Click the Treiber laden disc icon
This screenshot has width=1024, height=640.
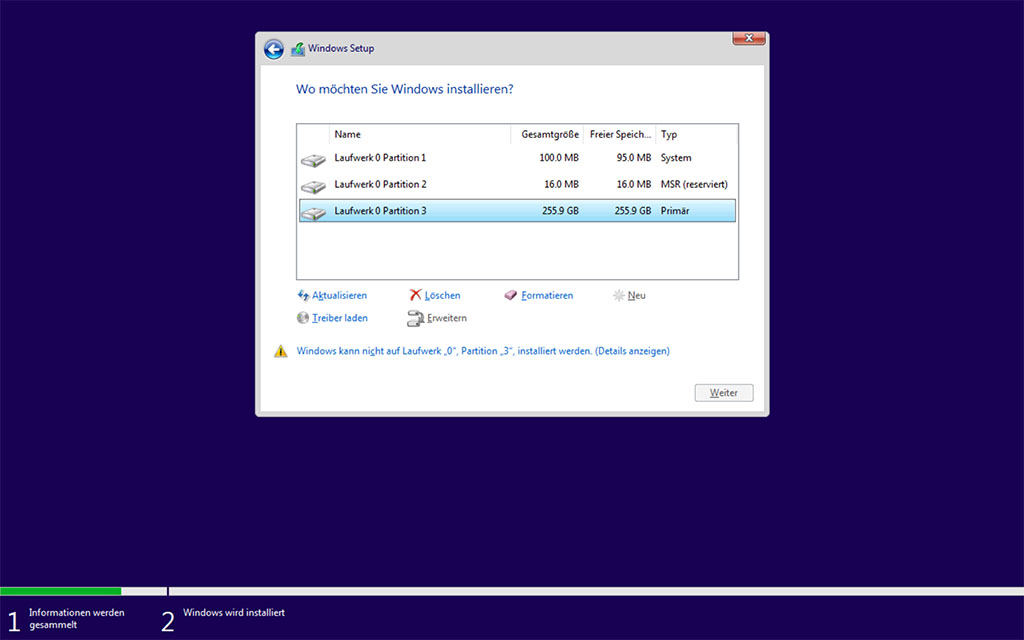click(302, 318)
